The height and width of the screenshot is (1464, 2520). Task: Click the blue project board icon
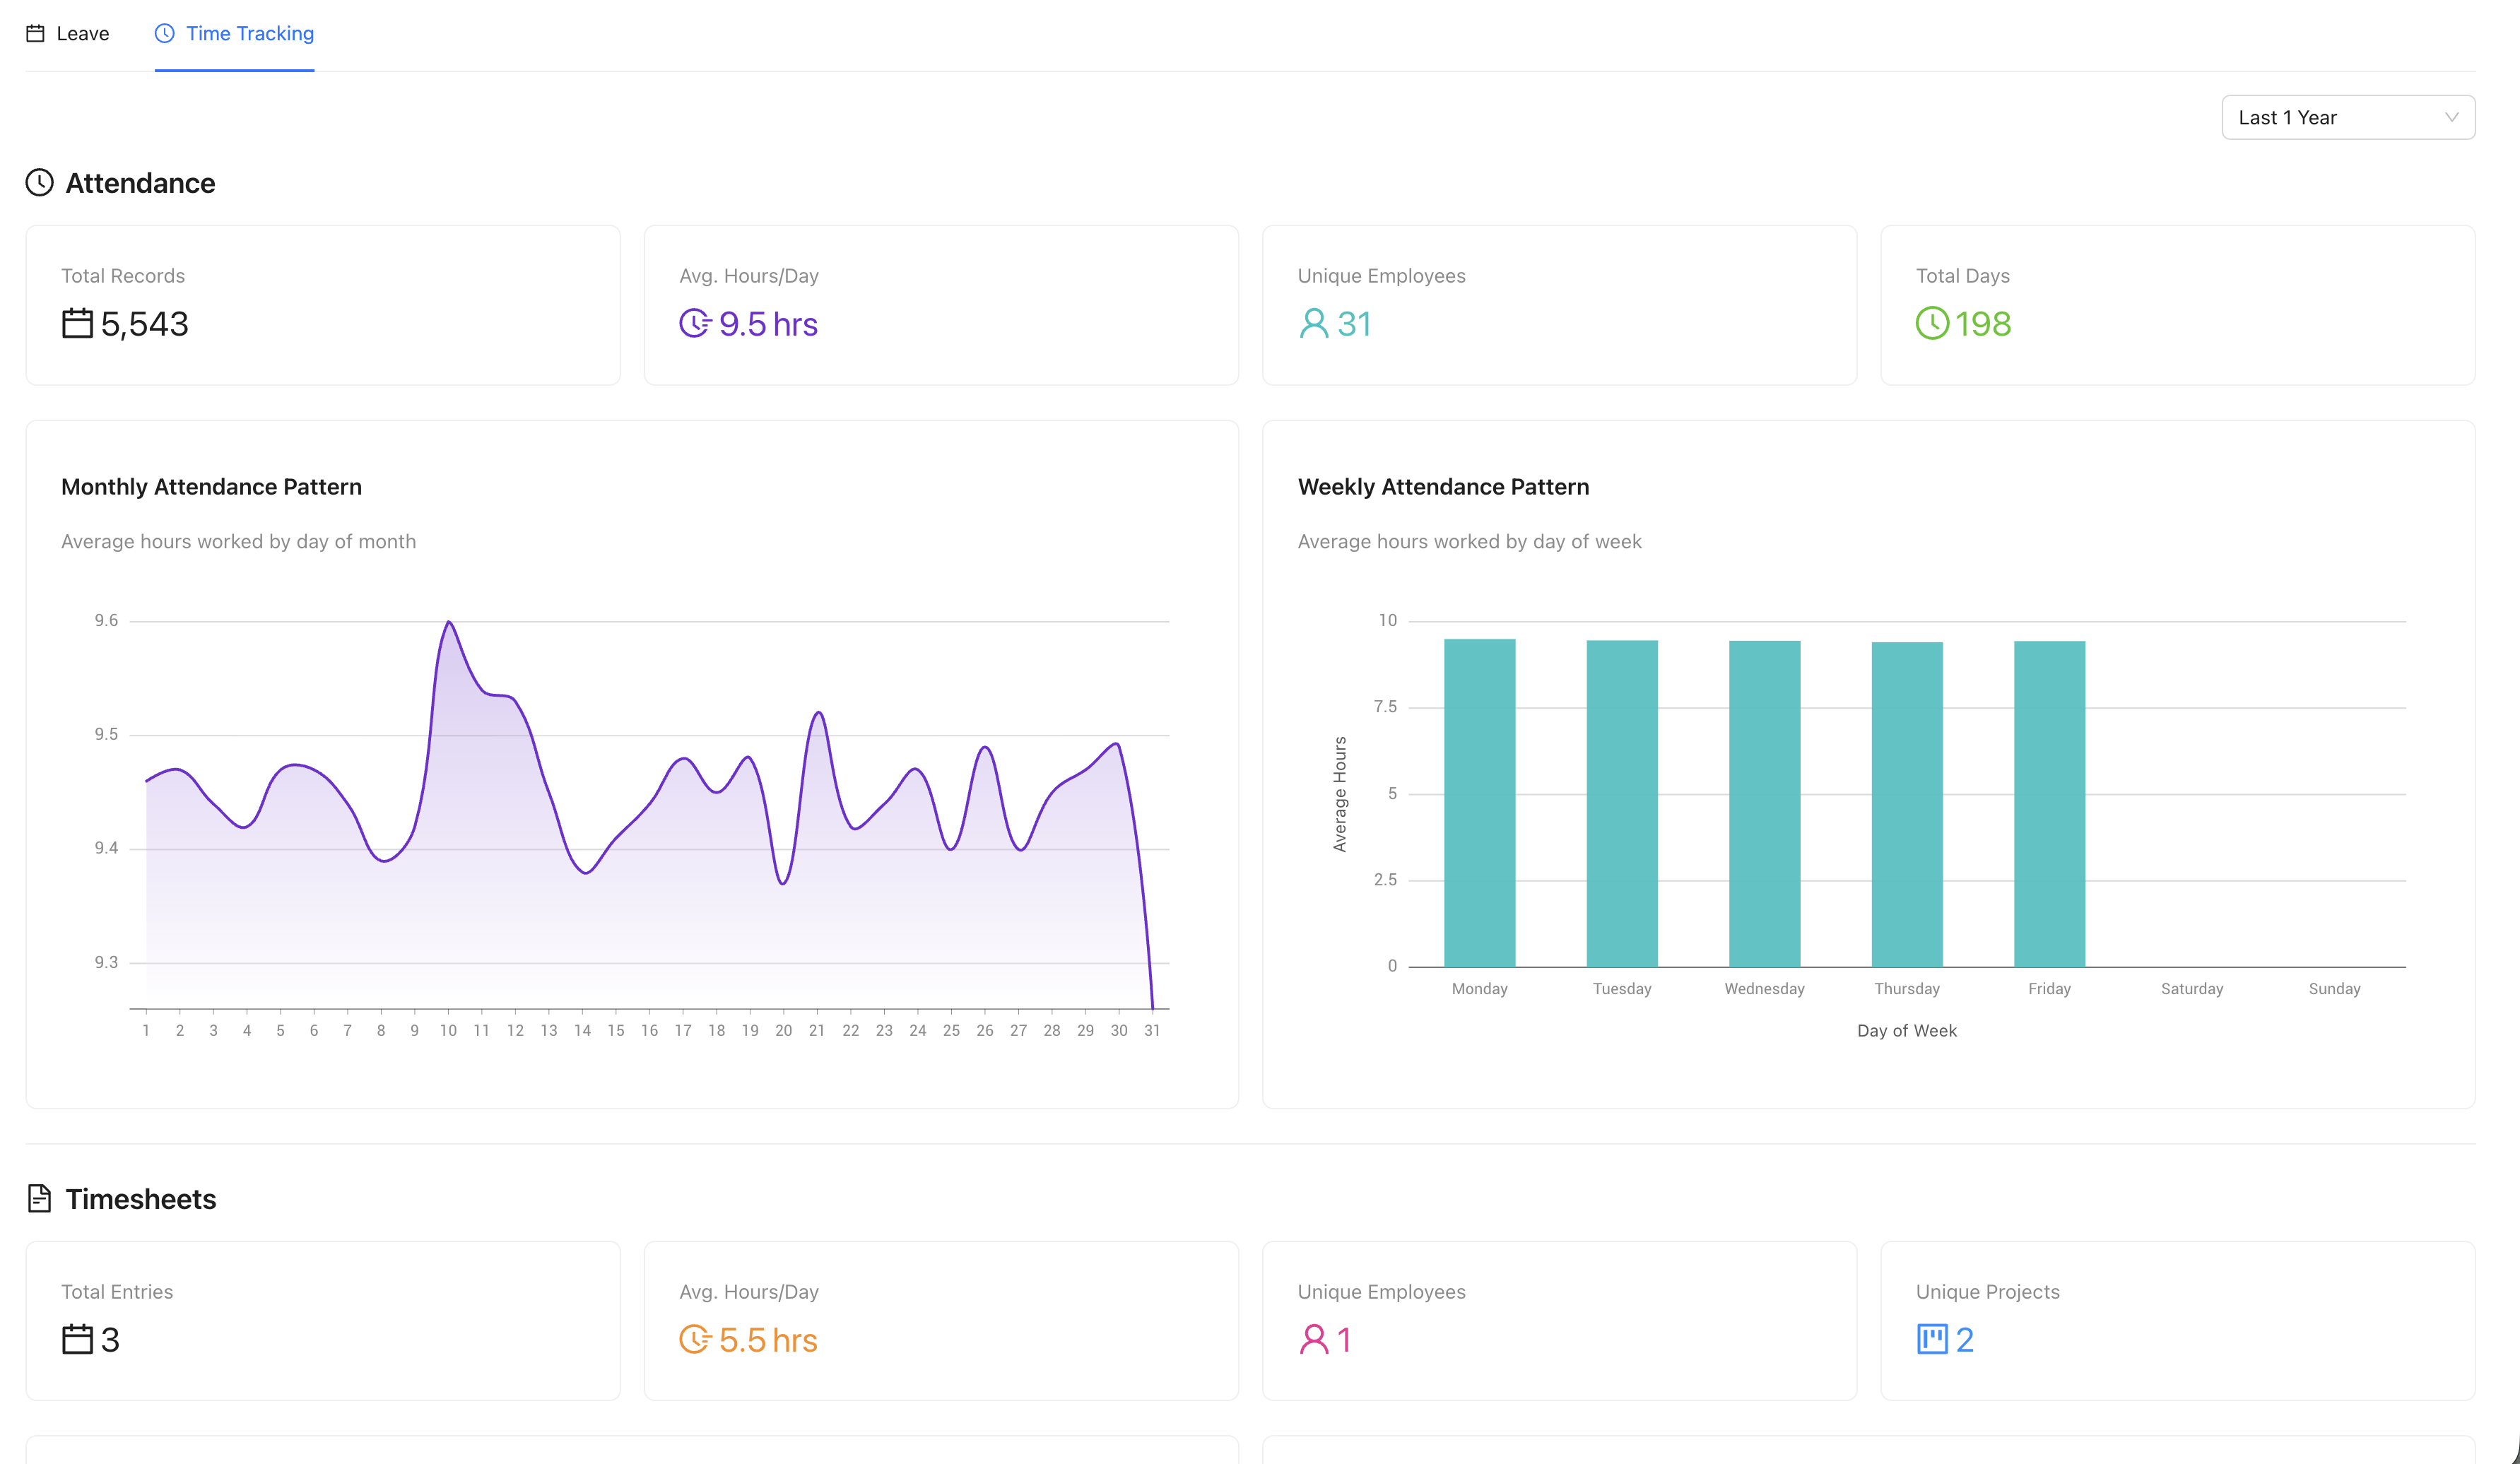(x=1932, y=1339)
